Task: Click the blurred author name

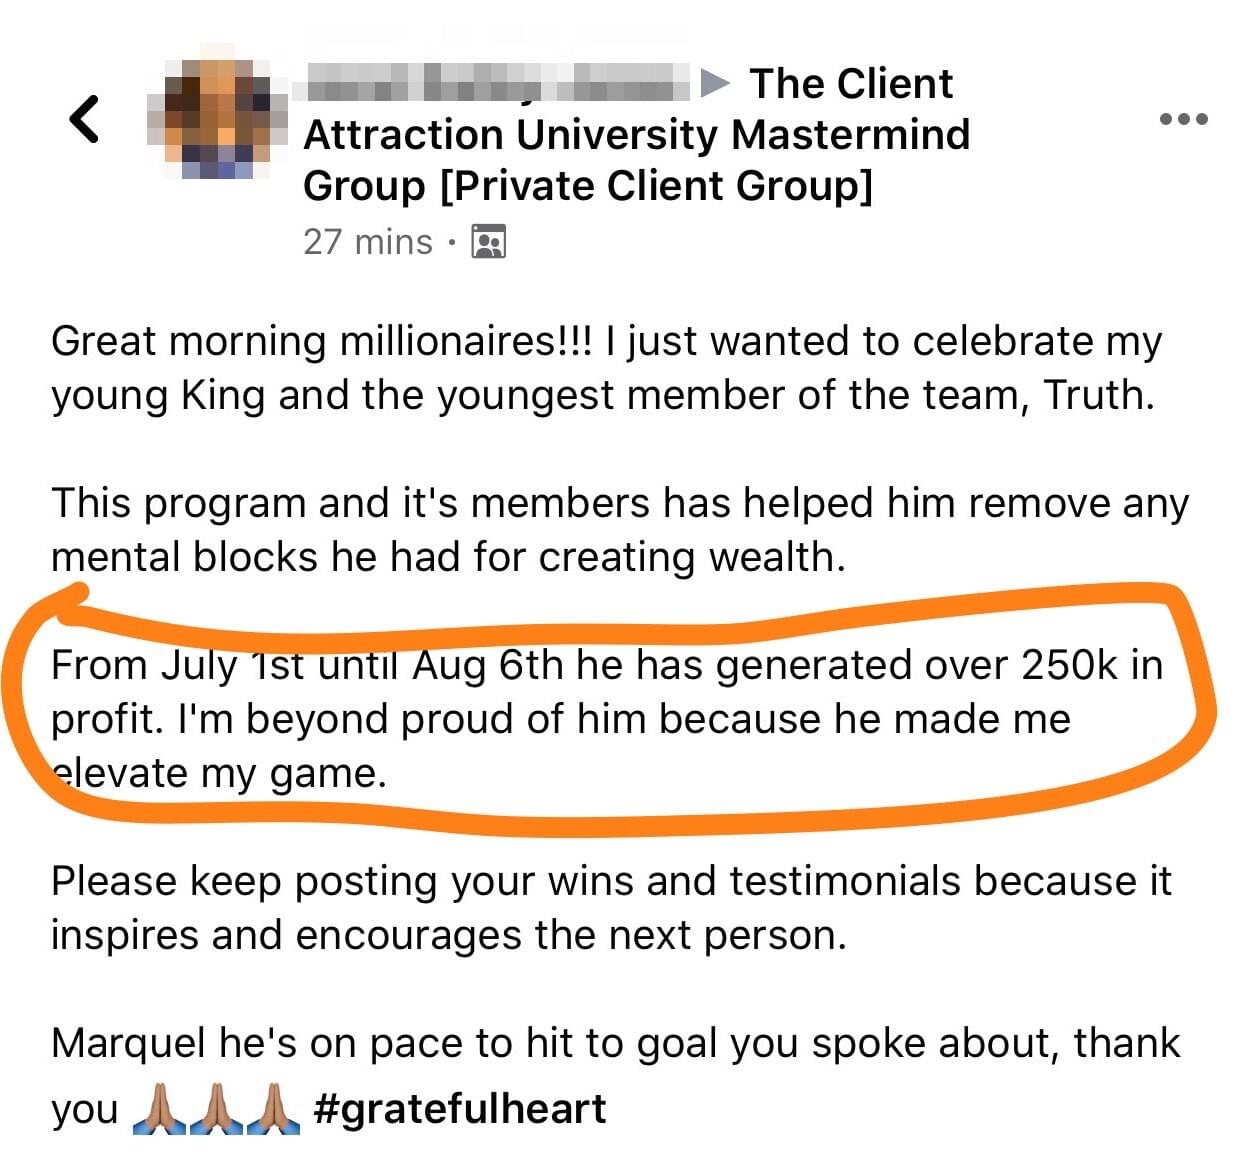Action: click(x=497, y=83)
